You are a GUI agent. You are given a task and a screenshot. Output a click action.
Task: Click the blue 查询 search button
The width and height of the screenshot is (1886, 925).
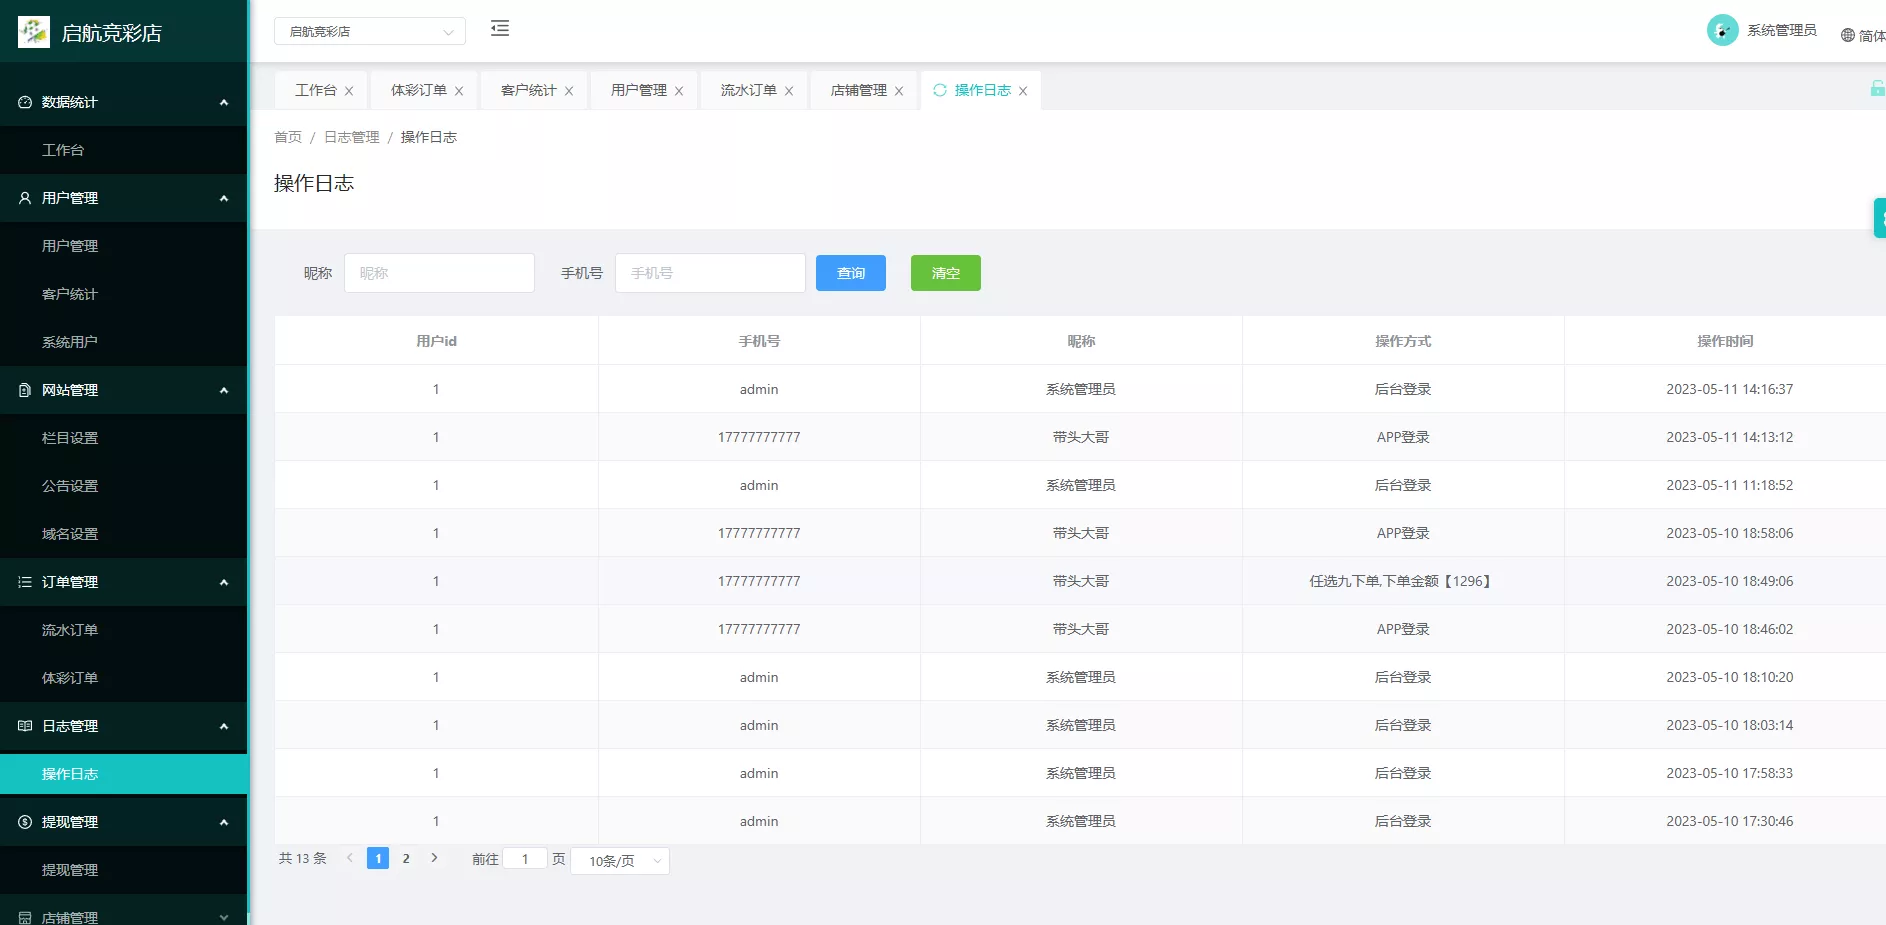[850, 273]
